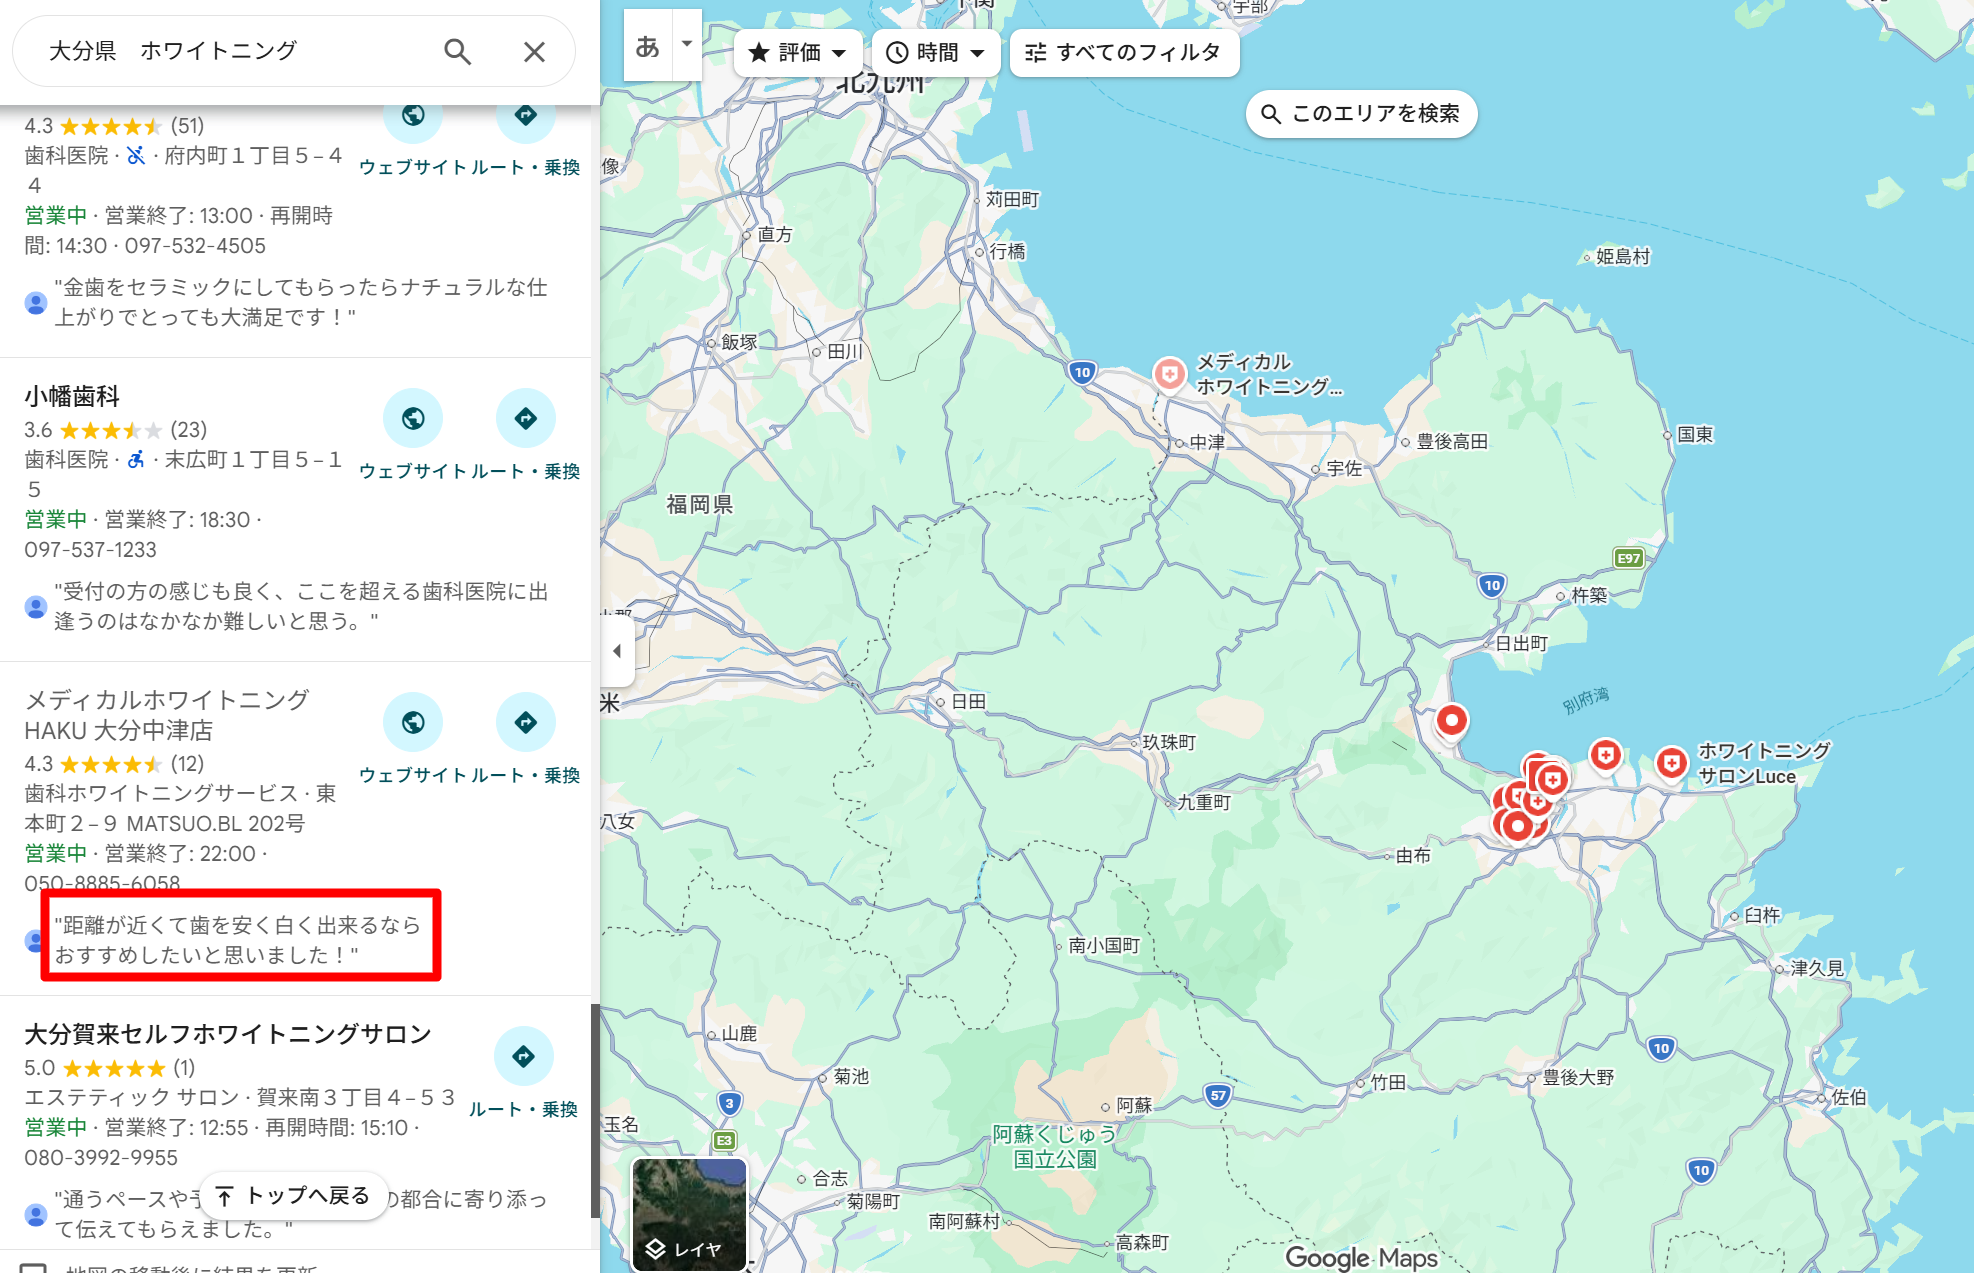Click the 阿蘇くじゅう国立公園 label

pos(1055,1147)
